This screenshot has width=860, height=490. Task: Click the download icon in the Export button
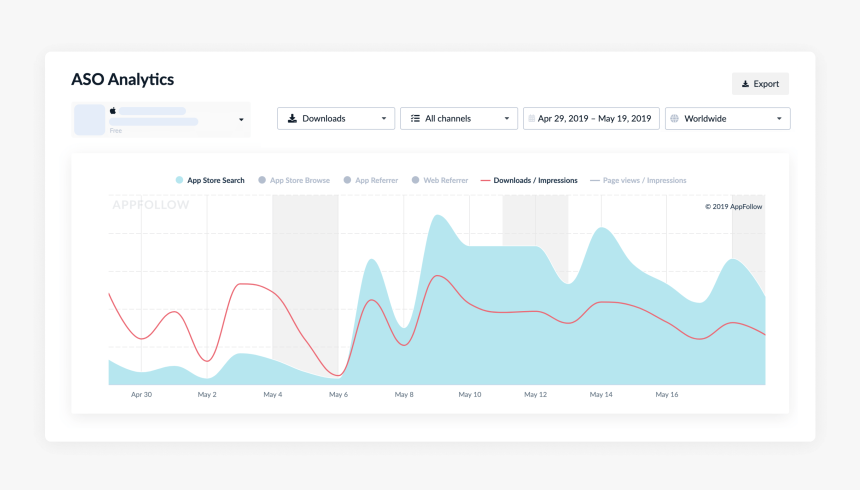tap(745, 84)
